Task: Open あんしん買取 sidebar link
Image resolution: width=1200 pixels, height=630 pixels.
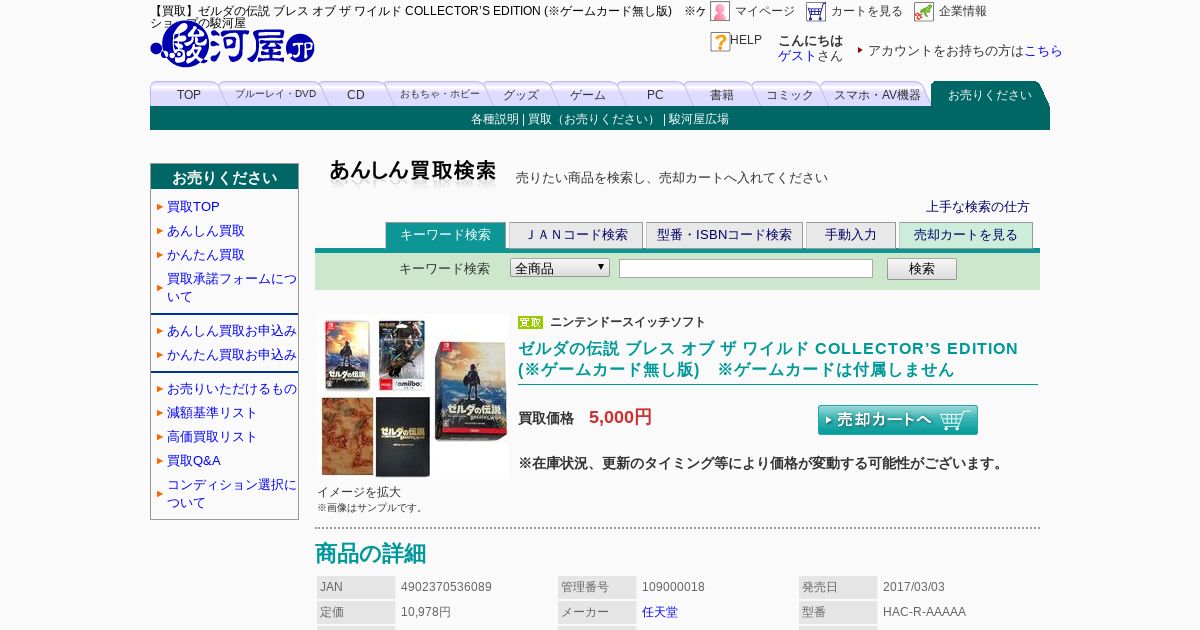Action: (x=206, y=231)
